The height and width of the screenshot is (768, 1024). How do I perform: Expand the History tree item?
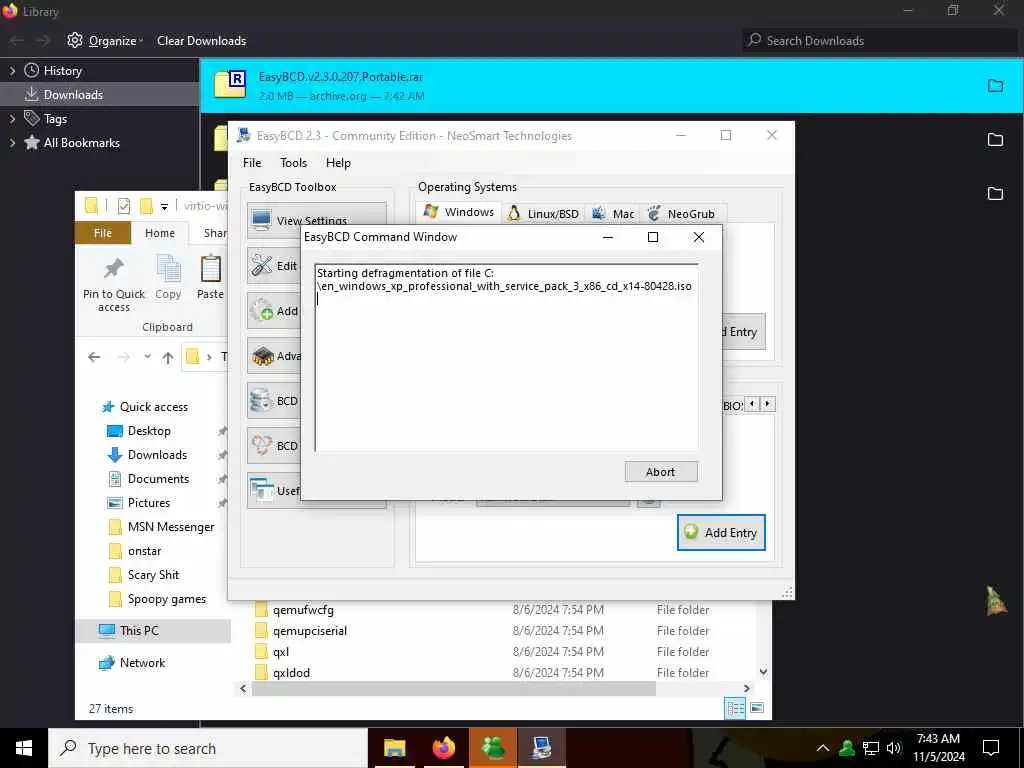12,71
